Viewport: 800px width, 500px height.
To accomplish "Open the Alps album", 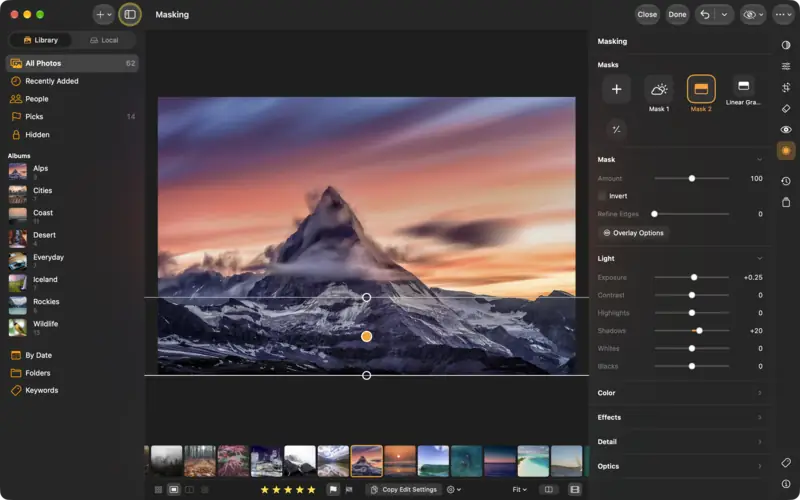I will (72, 171).
